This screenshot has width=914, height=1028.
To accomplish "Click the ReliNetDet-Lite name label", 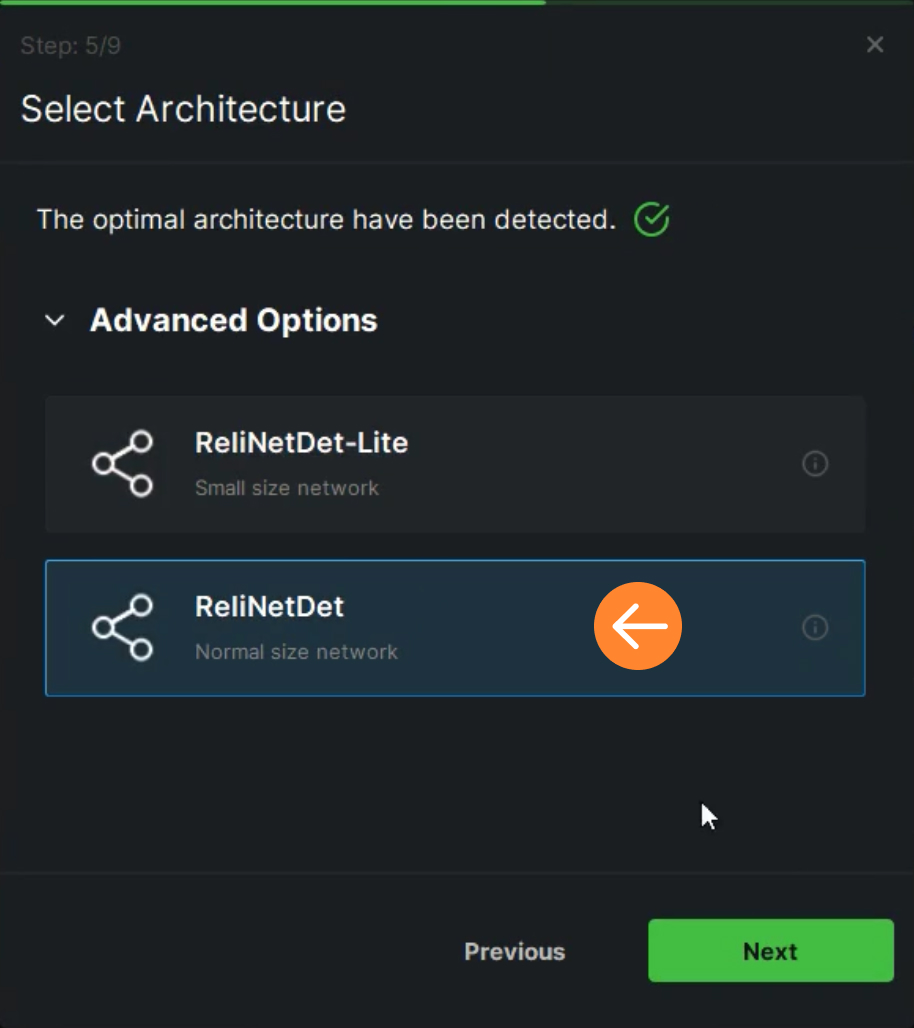I will coord(302,443).
